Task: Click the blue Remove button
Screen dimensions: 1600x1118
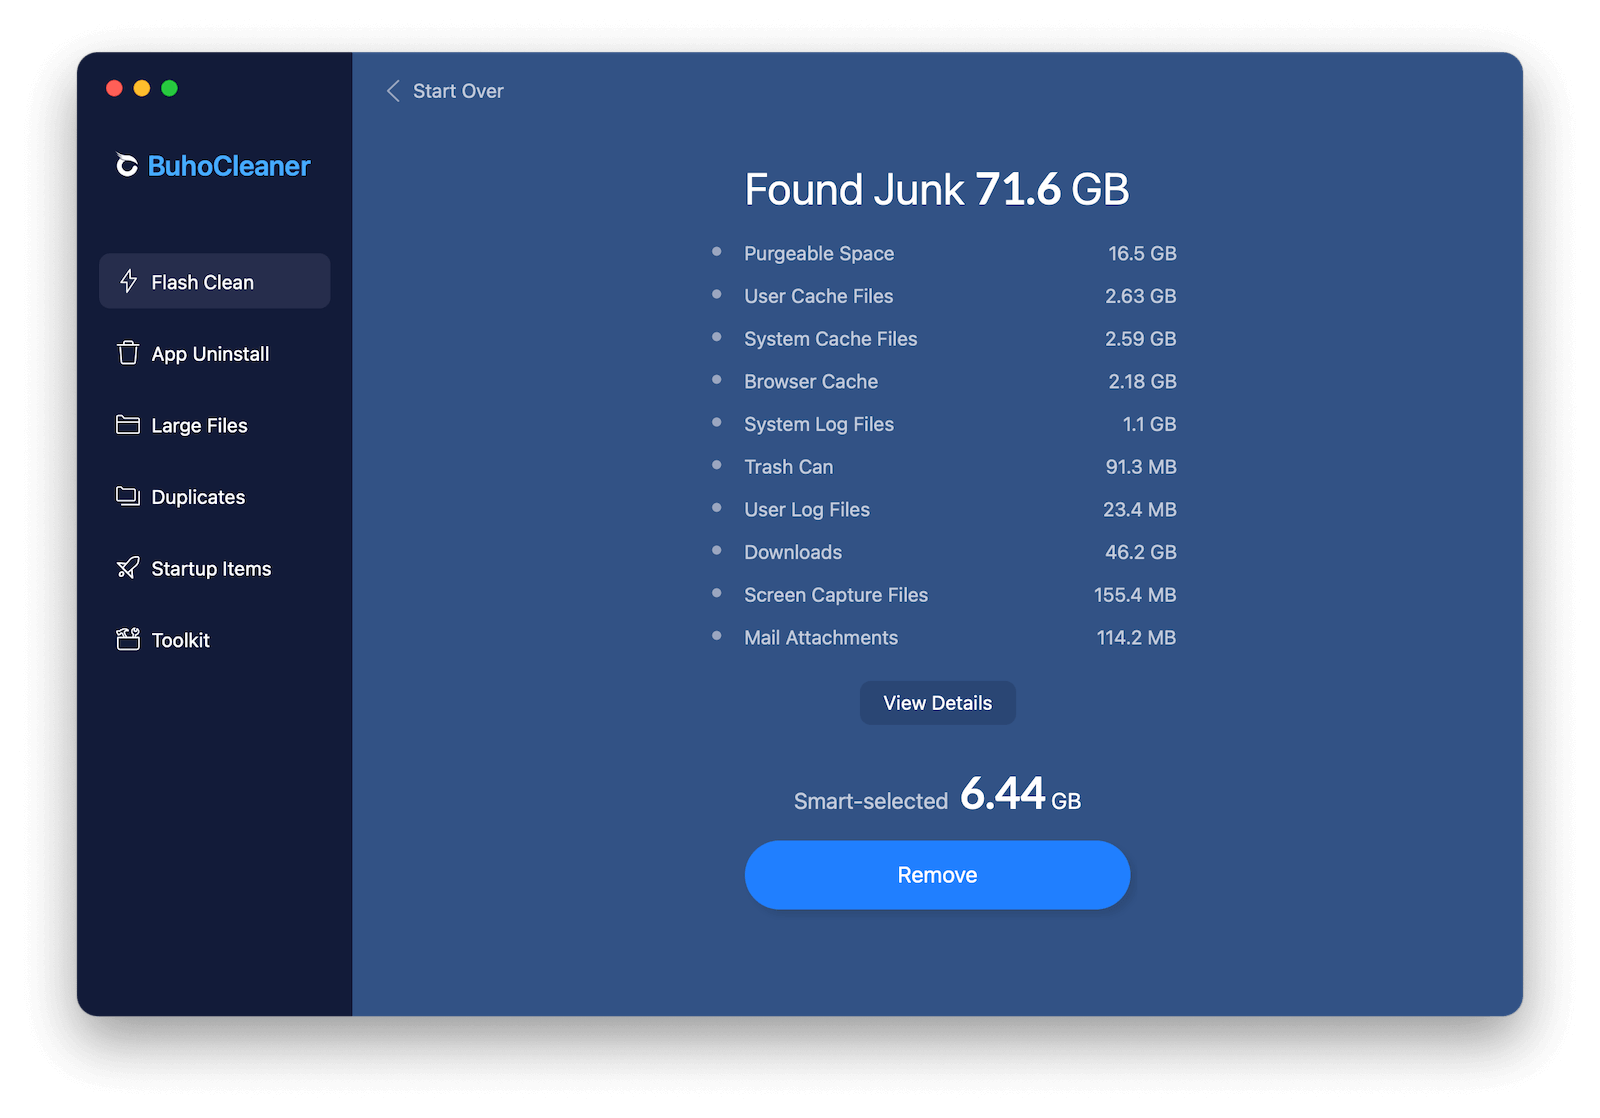Action: point(938,875)
